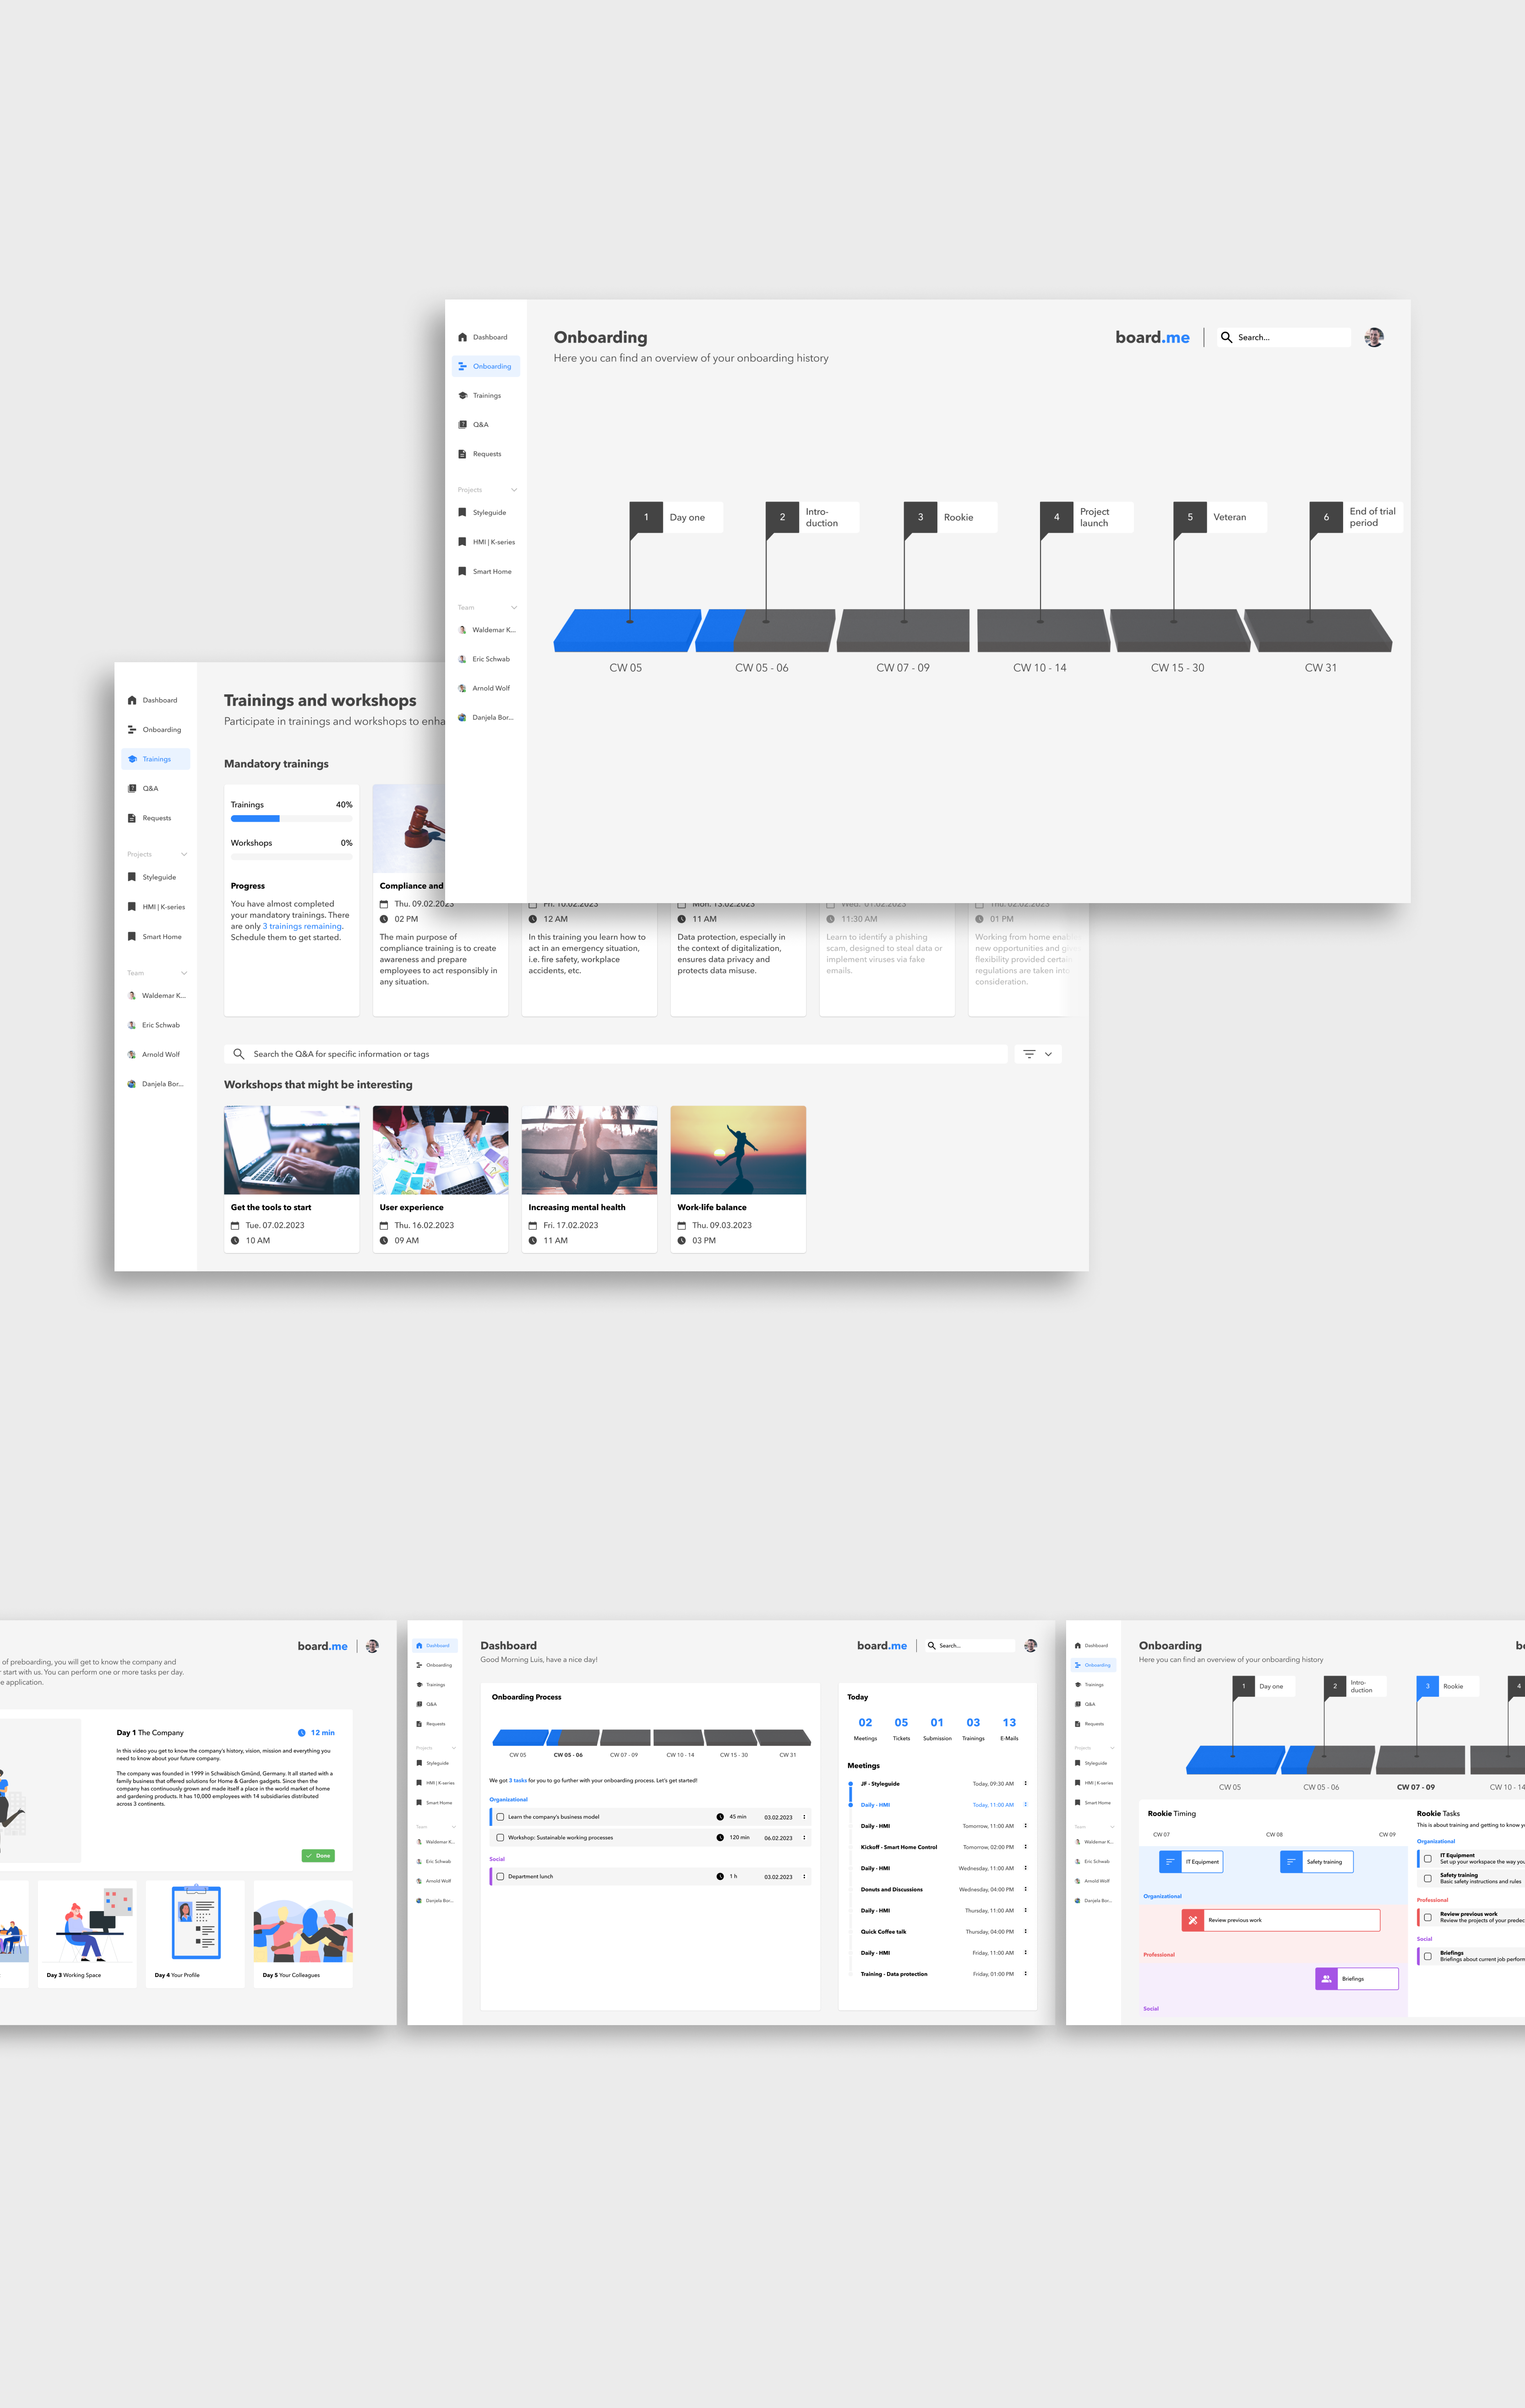Click Arnold Wolf avatar in large Onboarding sidebar
This screenshot has height=2408, width=1525.
(462, 688)
